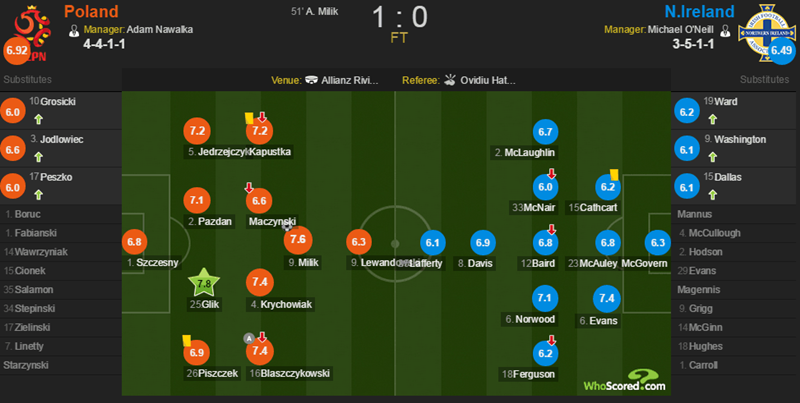Click McGovern's 6.3 rating circle
800x403 pixels.
657,241
